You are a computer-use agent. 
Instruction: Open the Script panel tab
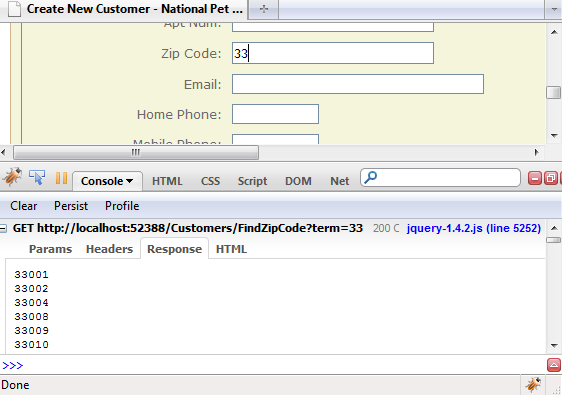click(252, 181)
